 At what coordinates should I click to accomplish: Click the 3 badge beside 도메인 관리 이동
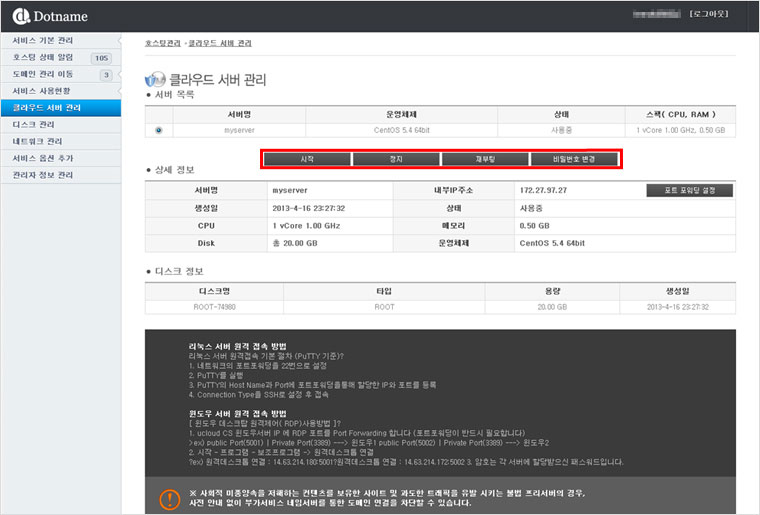105,75
